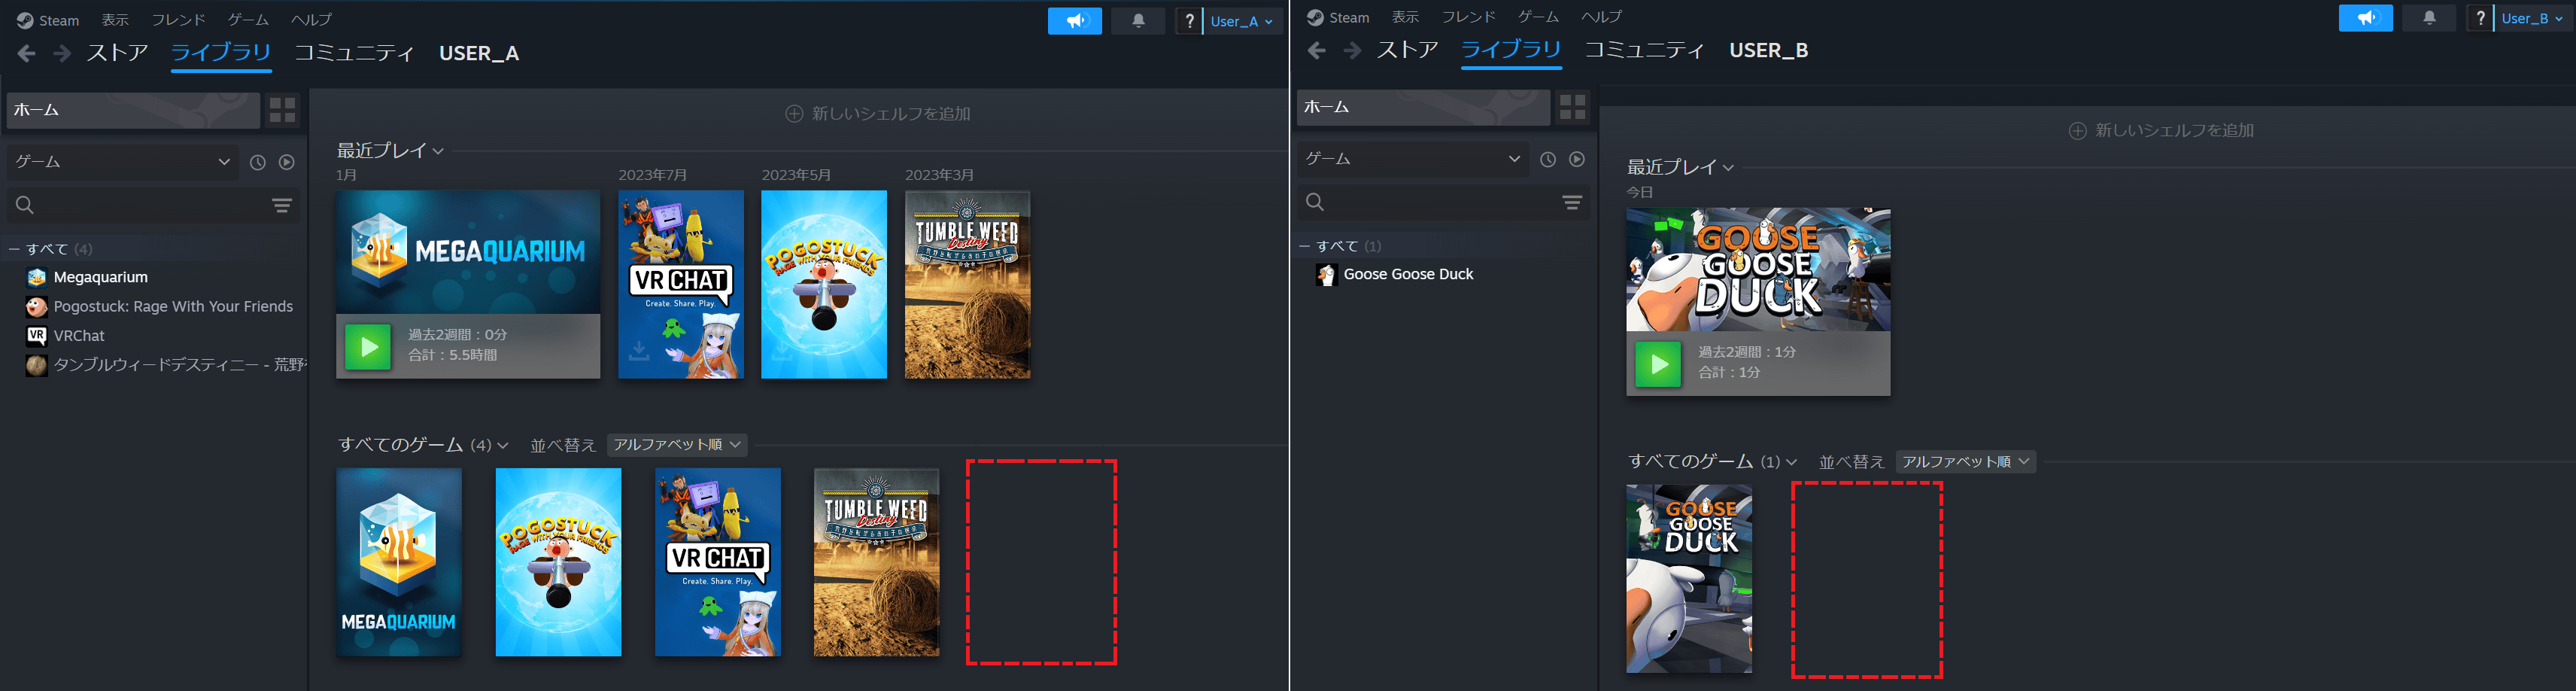Go back with arrow in USER_A window

tap(27, 53)
